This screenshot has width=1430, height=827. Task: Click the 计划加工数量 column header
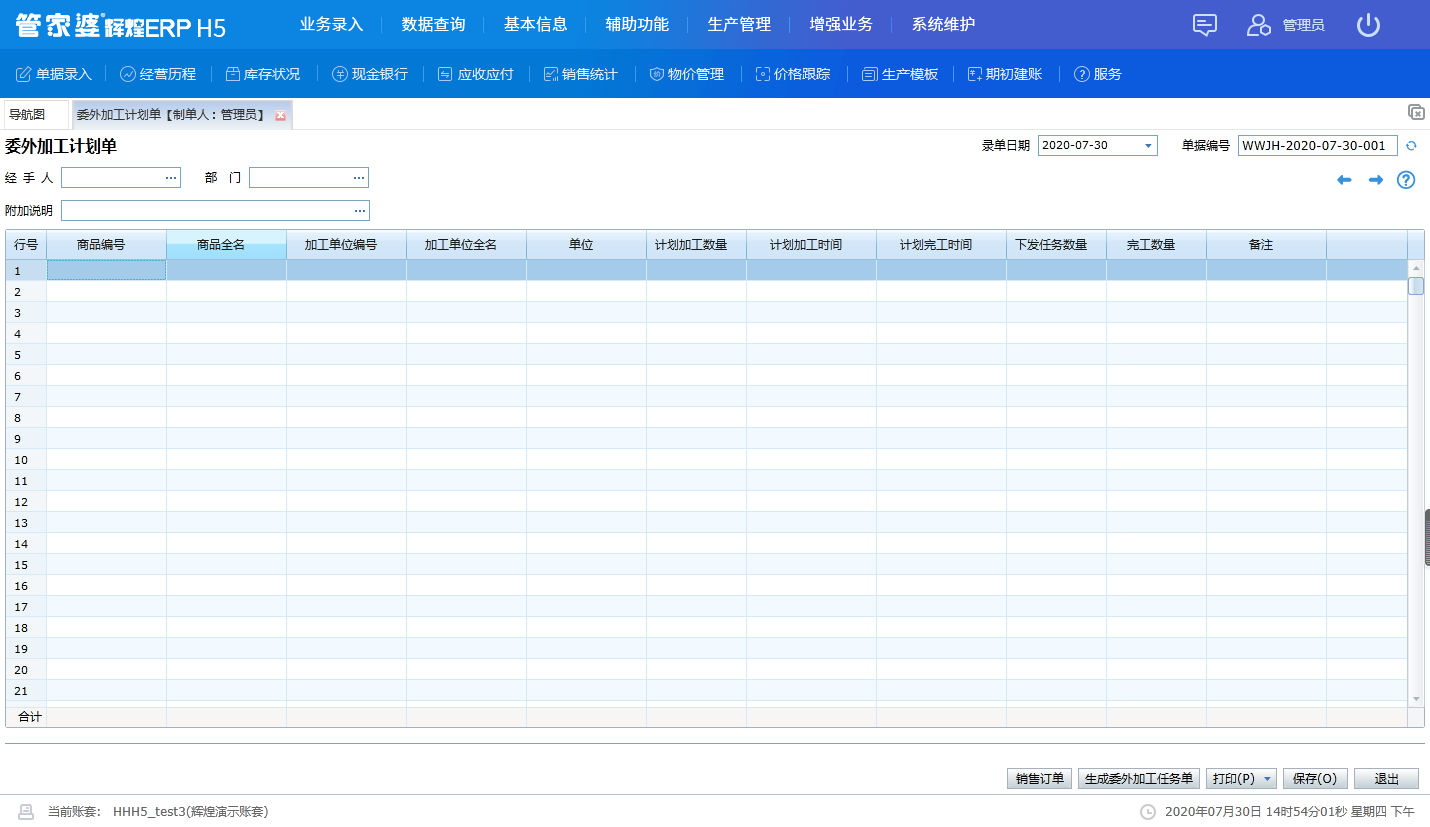pyautogui.click(x=696, y=245)
